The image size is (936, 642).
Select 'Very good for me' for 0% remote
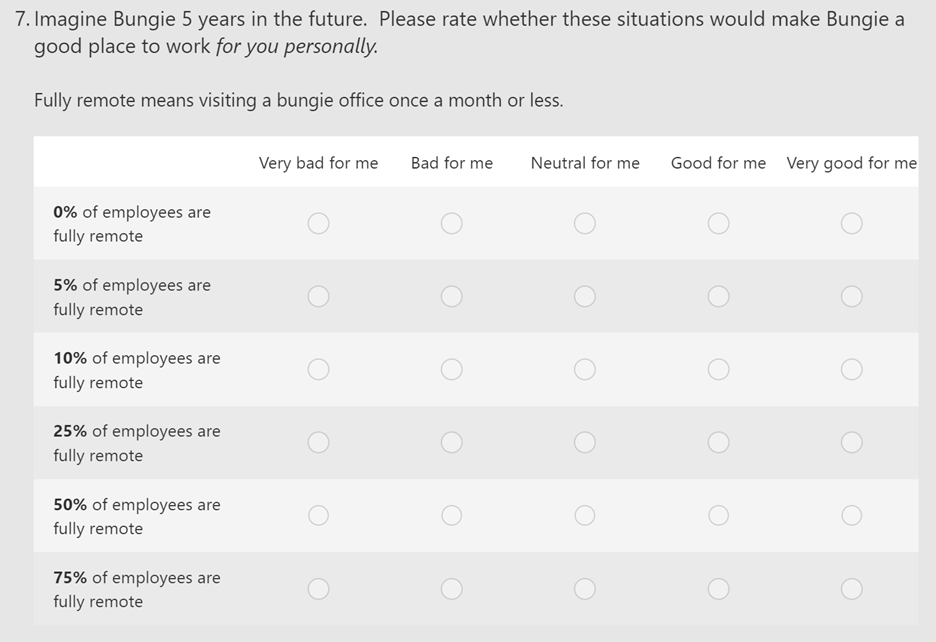click(851, 223)
